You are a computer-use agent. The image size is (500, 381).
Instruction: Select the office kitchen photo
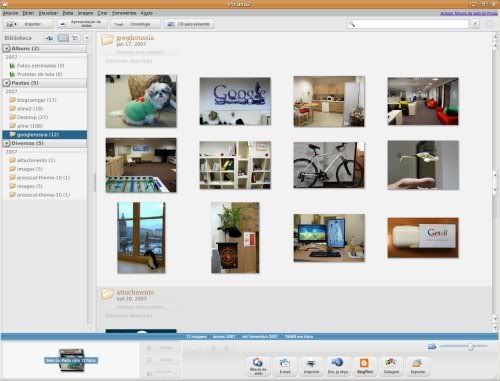(x=329, y=101)
